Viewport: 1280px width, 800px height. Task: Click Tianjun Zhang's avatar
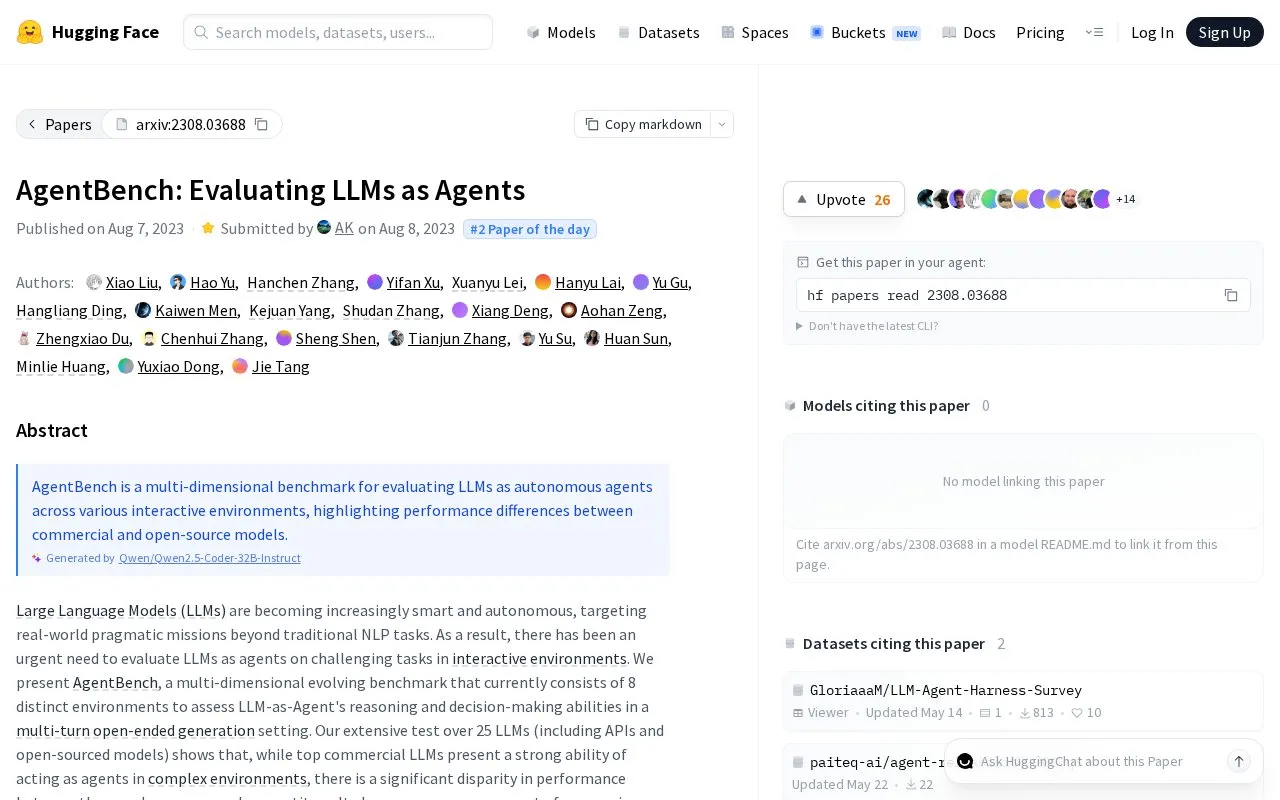396,338
